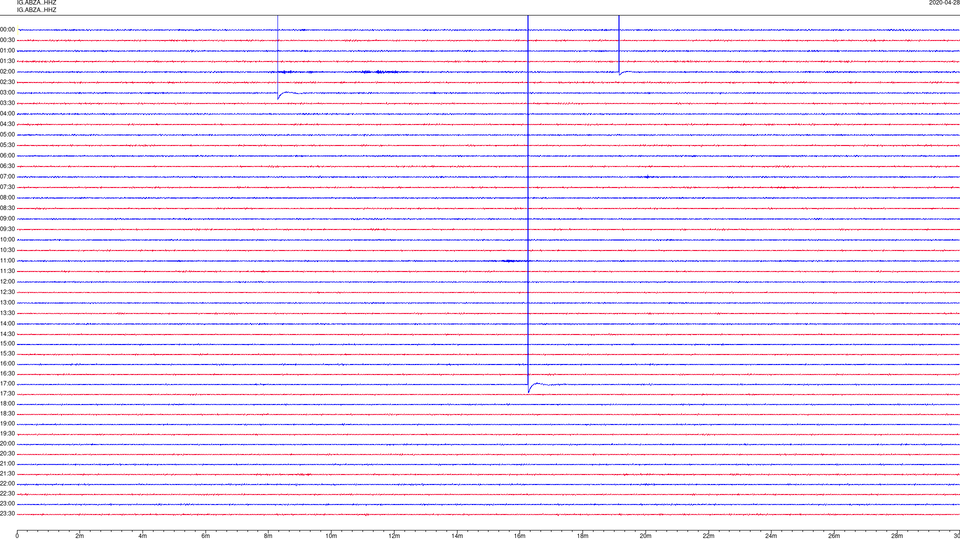
Task: Click the spike recovery pulse on 17:00 trace
Action: pos(536,386)
